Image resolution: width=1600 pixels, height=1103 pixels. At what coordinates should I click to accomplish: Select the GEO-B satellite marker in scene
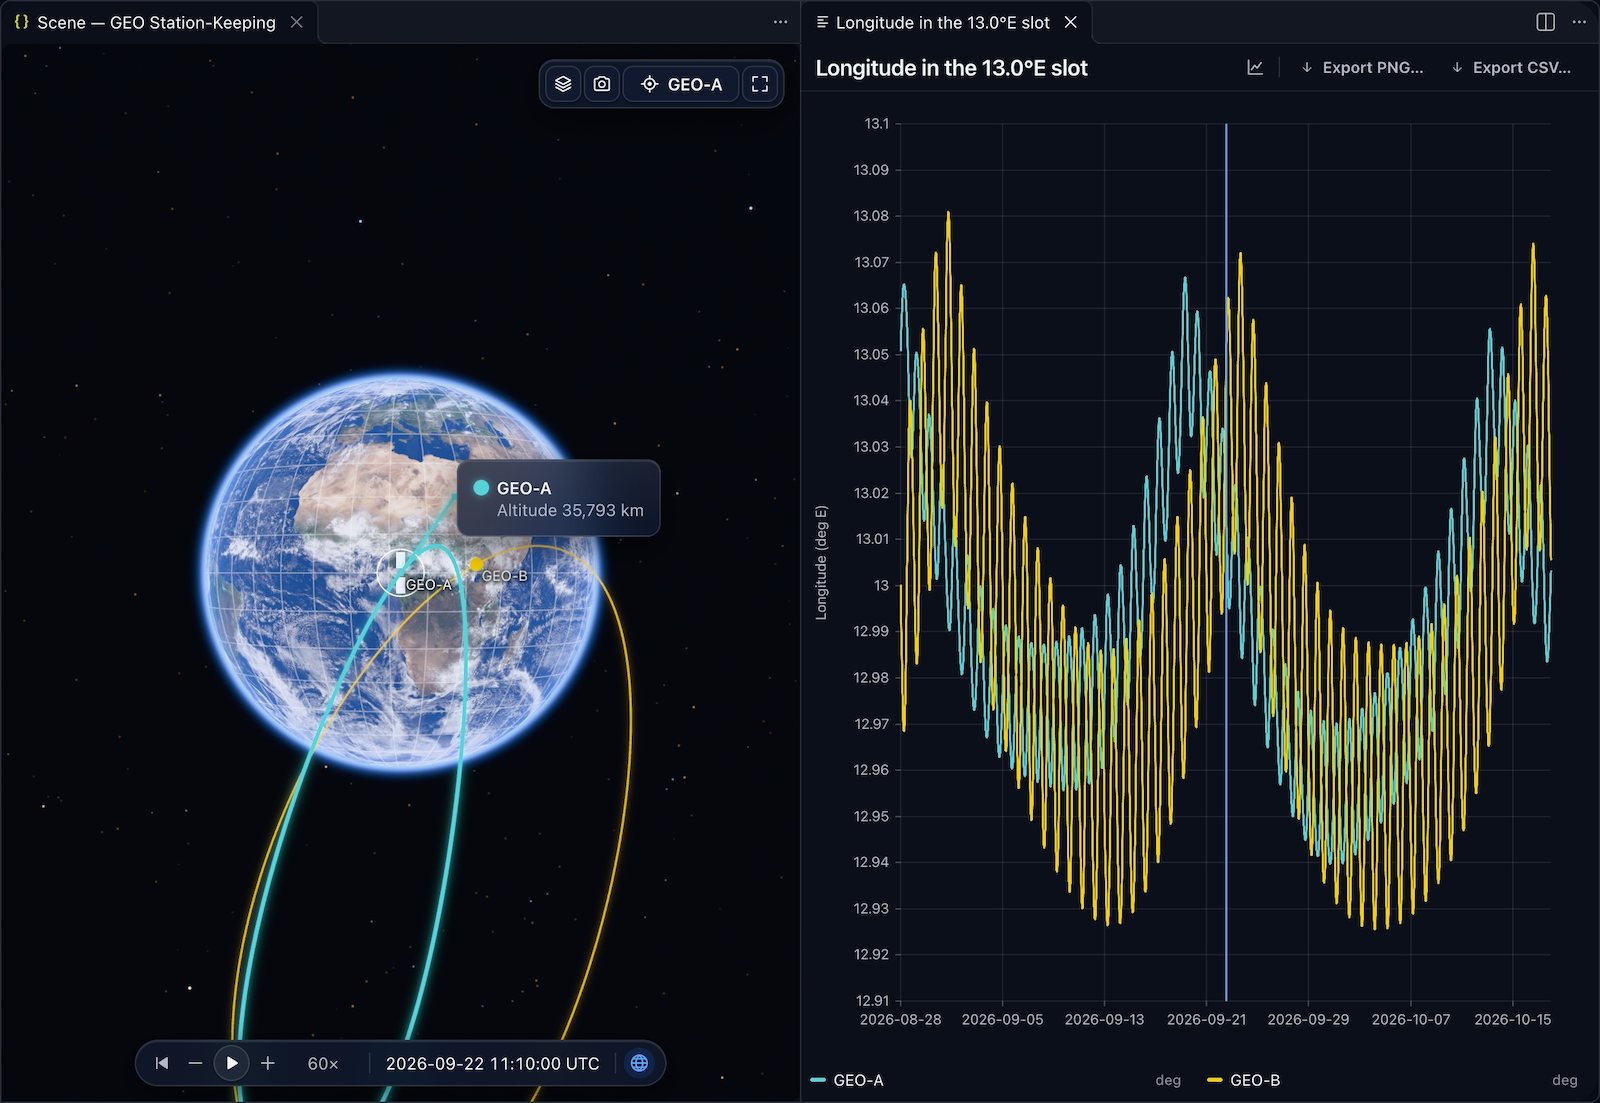tap(477, 565)
